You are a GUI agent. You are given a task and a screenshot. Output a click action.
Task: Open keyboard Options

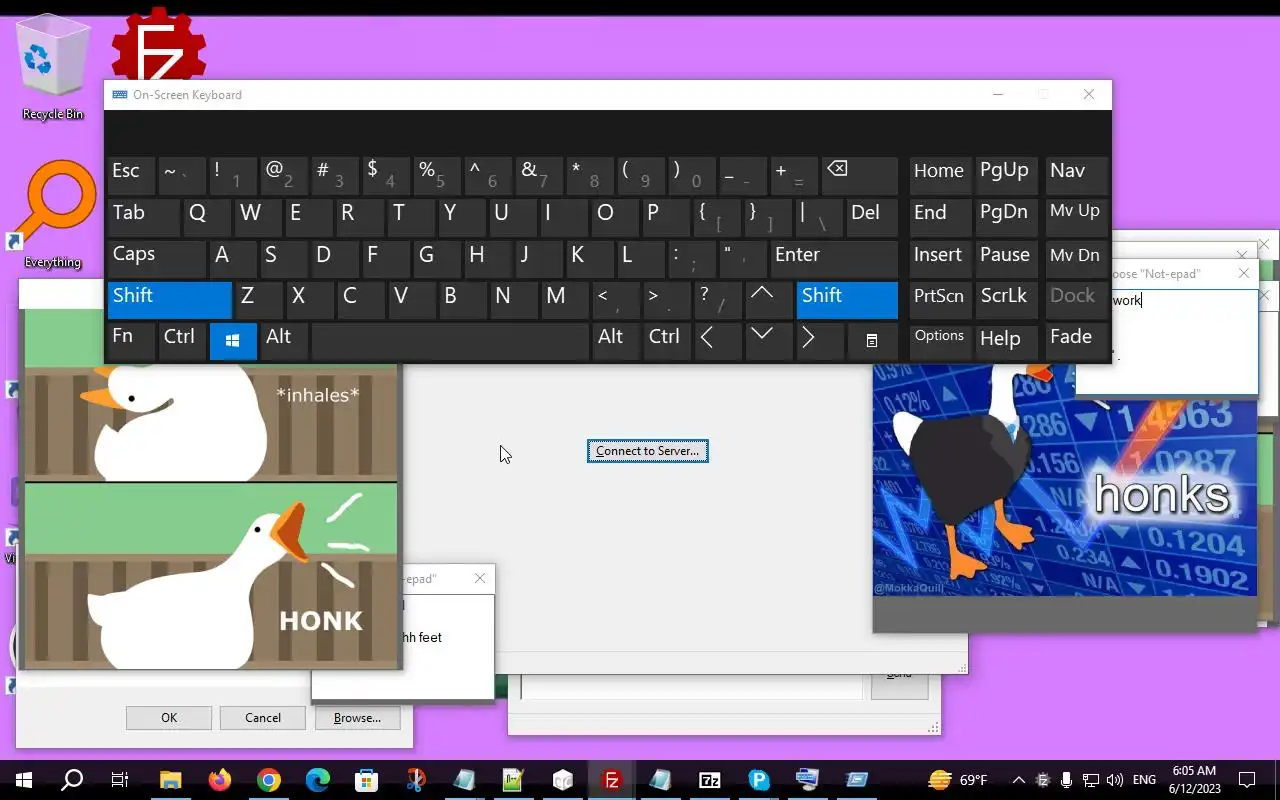(939, 339)
